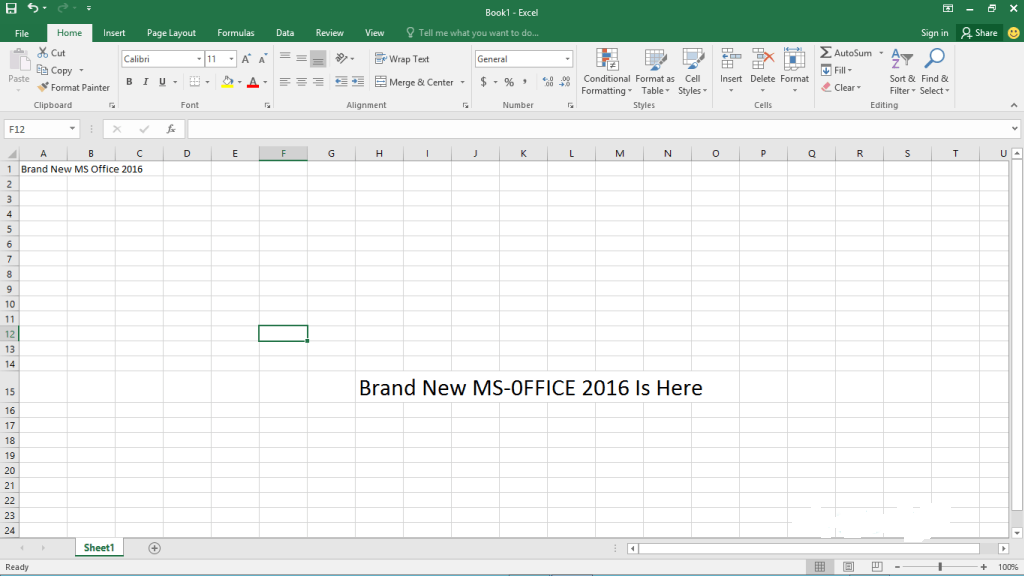This screenshot has width=1024, height=576.
Task: Toggle Italic formatting
Action: coord(146,82)
